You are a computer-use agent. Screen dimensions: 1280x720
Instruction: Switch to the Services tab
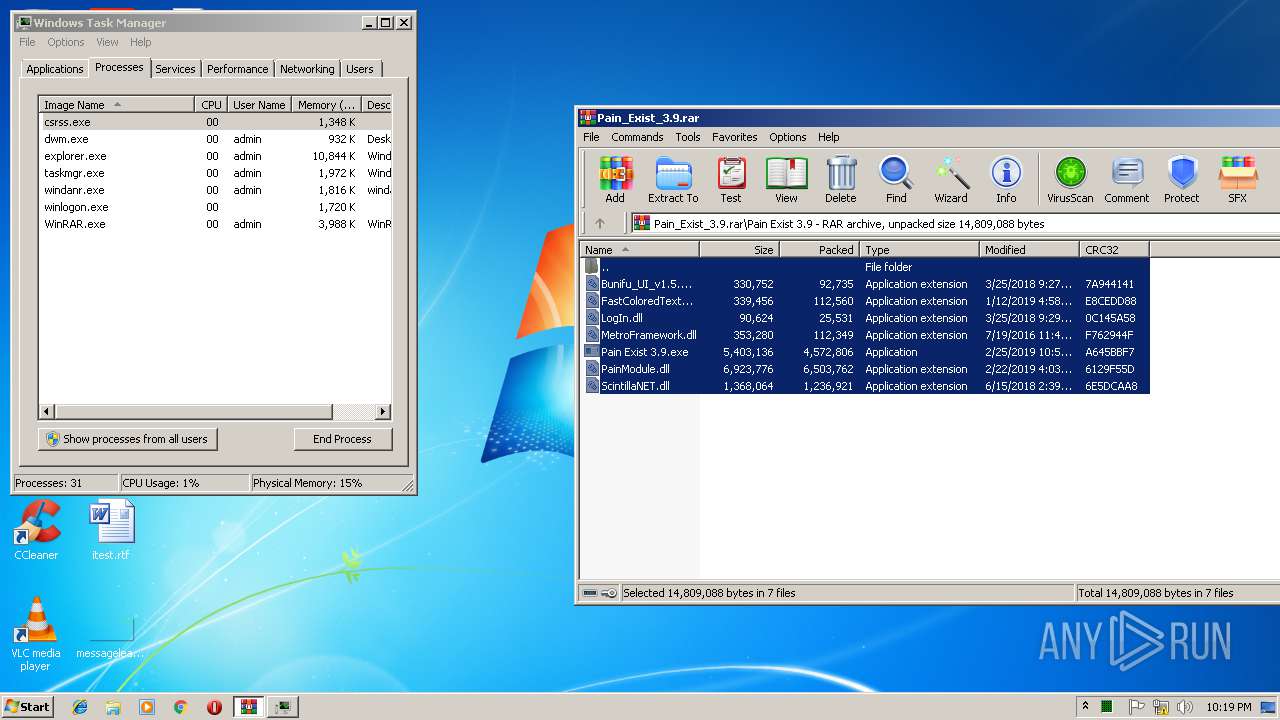175,69
